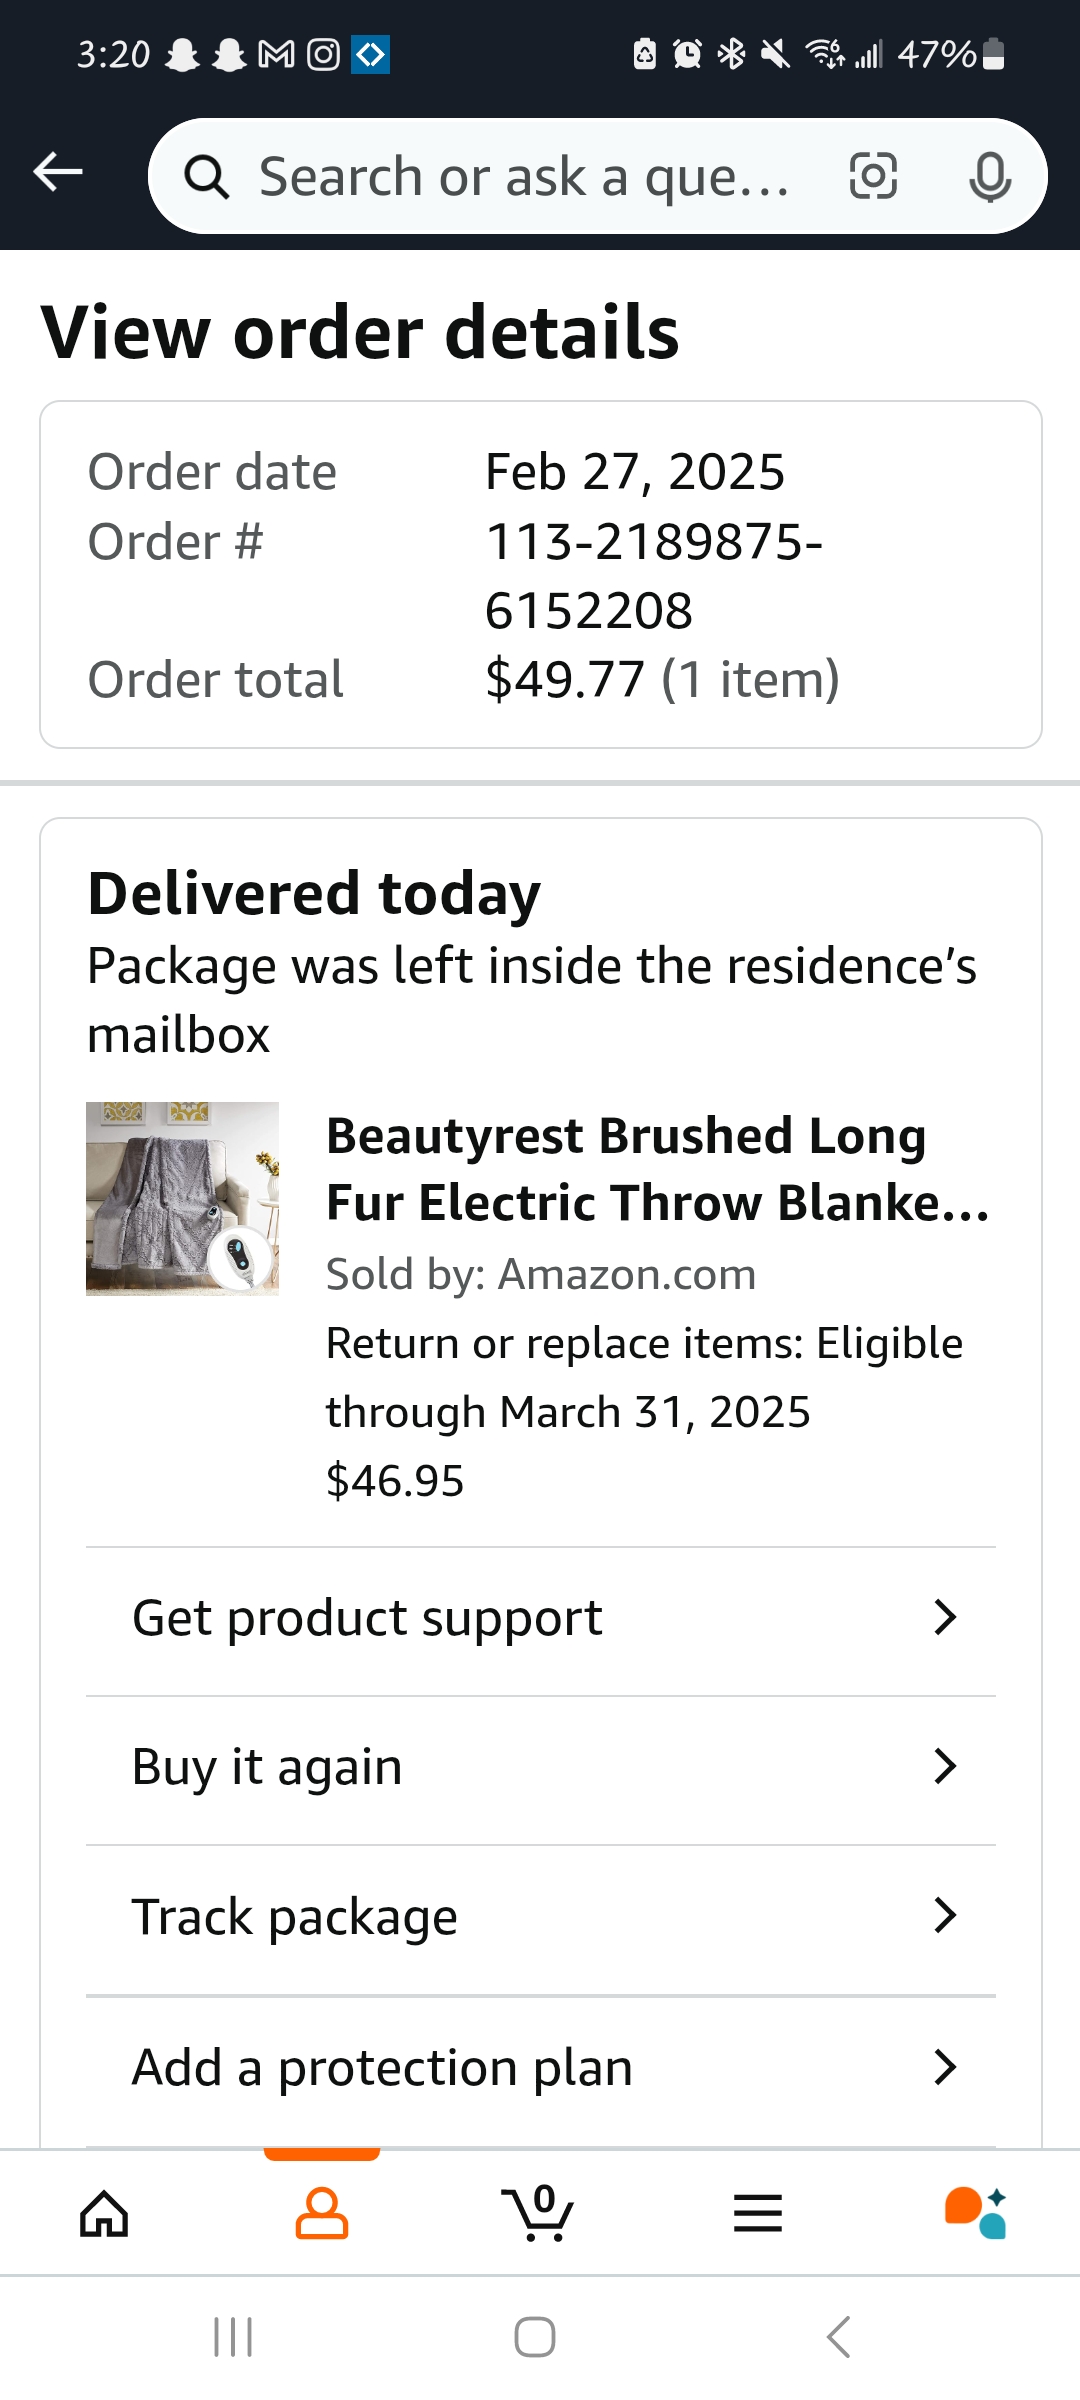Tap Android home navigation button

click(535, 2337)
